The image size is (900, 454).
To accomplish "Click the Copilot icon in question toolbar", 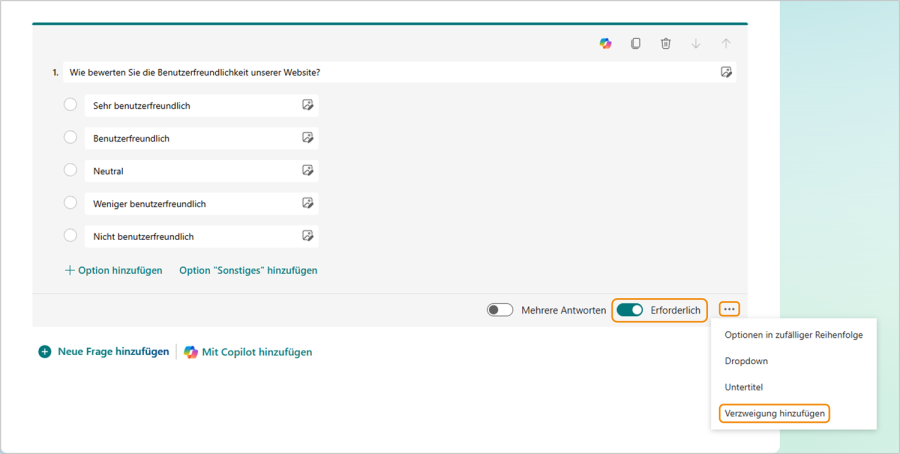I will (x=606, y=44).
